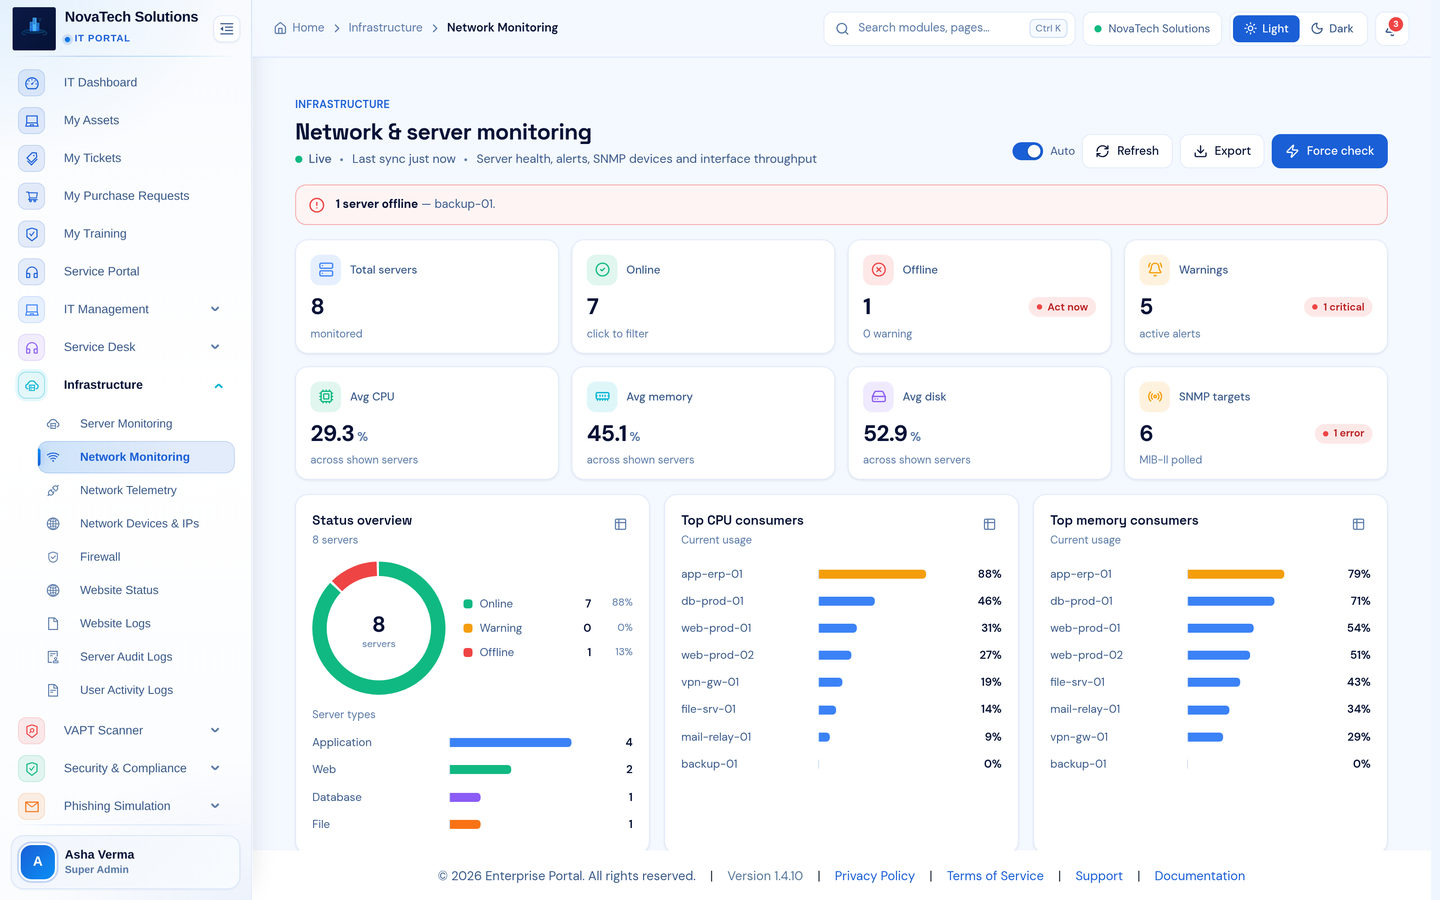1440x900 pixels.
Task: Open Website Logs page
Action: [136, 624]
